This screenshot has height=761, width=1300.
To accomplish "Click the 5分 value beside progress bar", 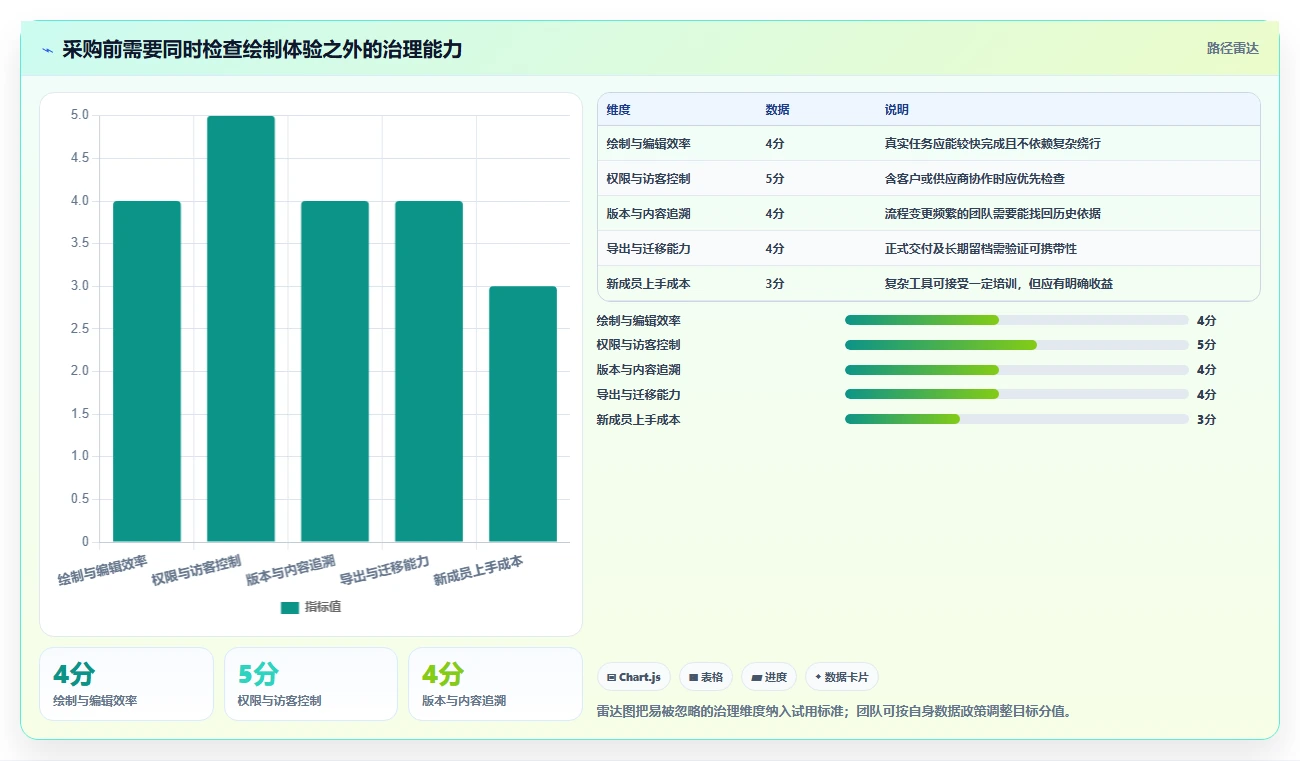I will coord(1206,345).
